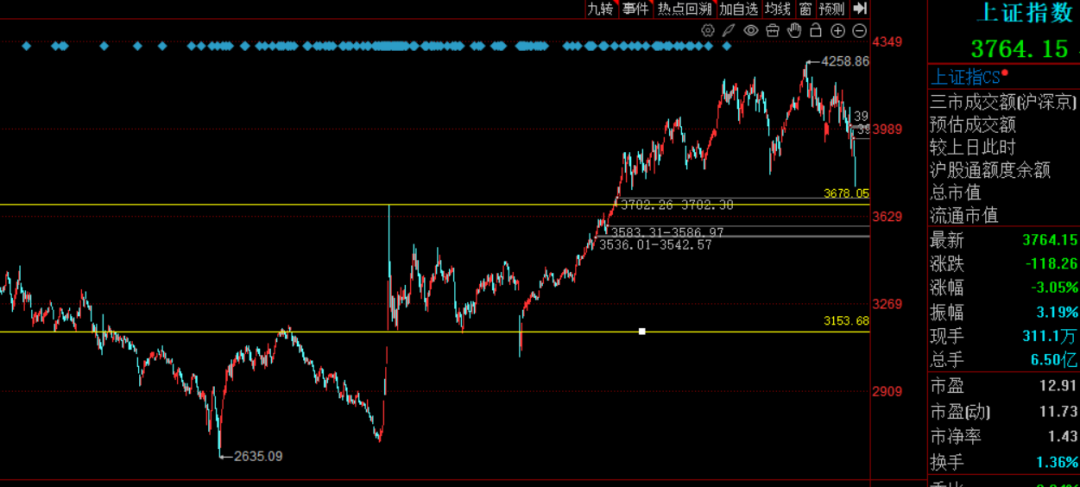Select the yellow horizontal line labeled 3153.68
This screenshot has height=487, width=1080.
pyautogui.click(x=435, y=331)
